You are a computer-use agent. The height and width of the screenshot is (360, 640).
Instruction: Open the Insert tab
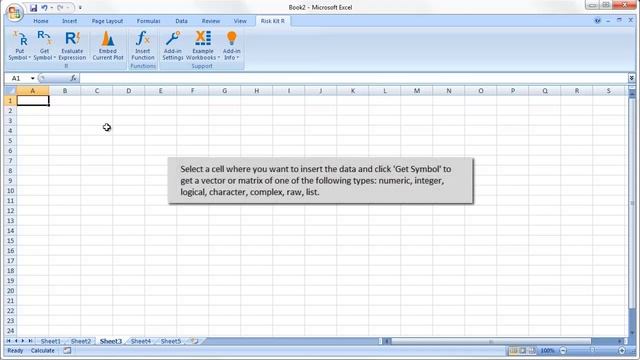[x=69, y=21]
